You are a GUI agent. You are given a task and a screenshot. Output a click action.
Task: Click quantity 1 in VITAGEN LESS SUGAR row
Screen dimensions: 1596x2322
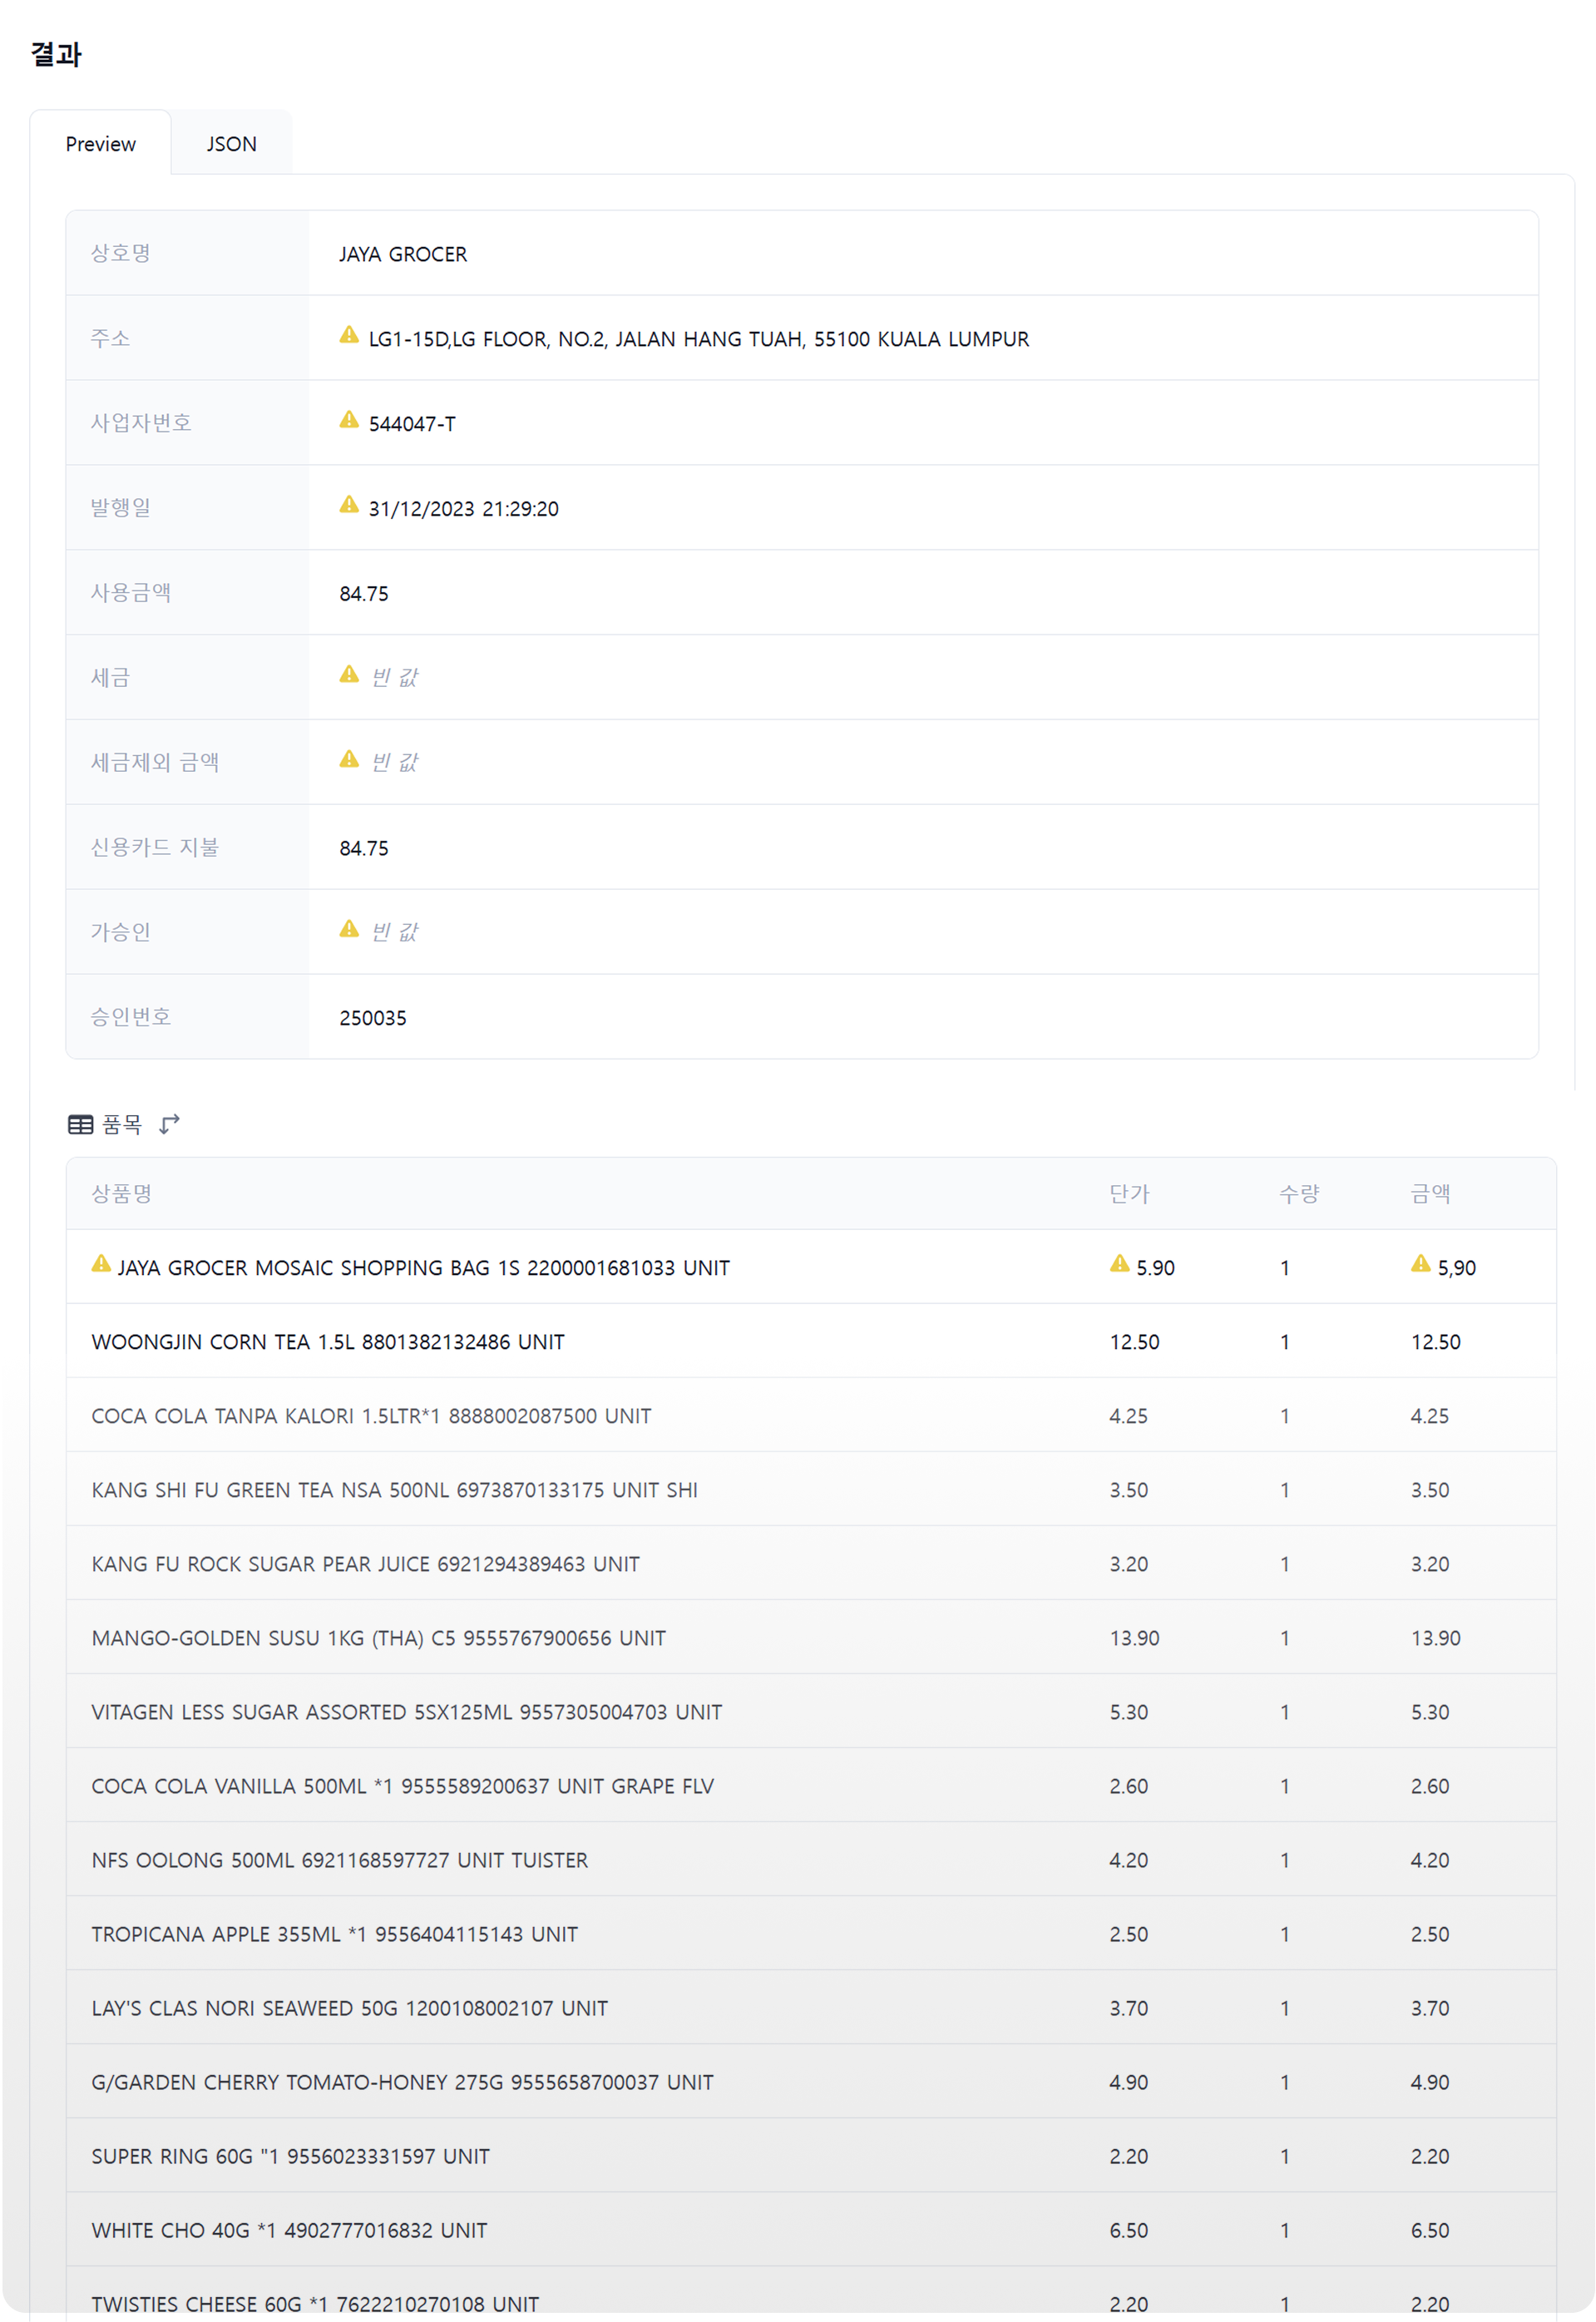coord(1285,1712)
